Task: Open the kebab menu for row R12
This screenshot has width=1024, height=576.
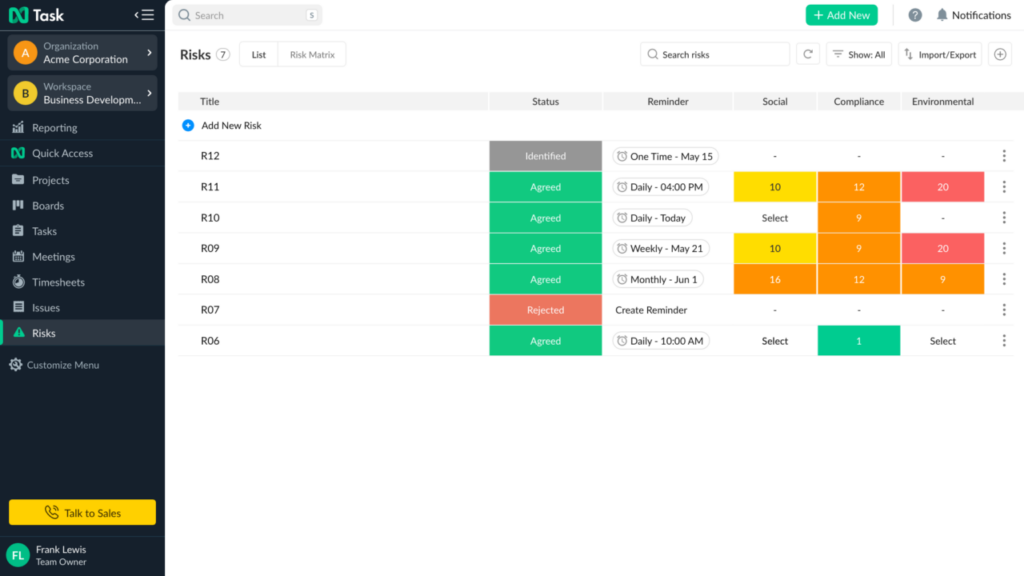Action: tap(1004, 156)
